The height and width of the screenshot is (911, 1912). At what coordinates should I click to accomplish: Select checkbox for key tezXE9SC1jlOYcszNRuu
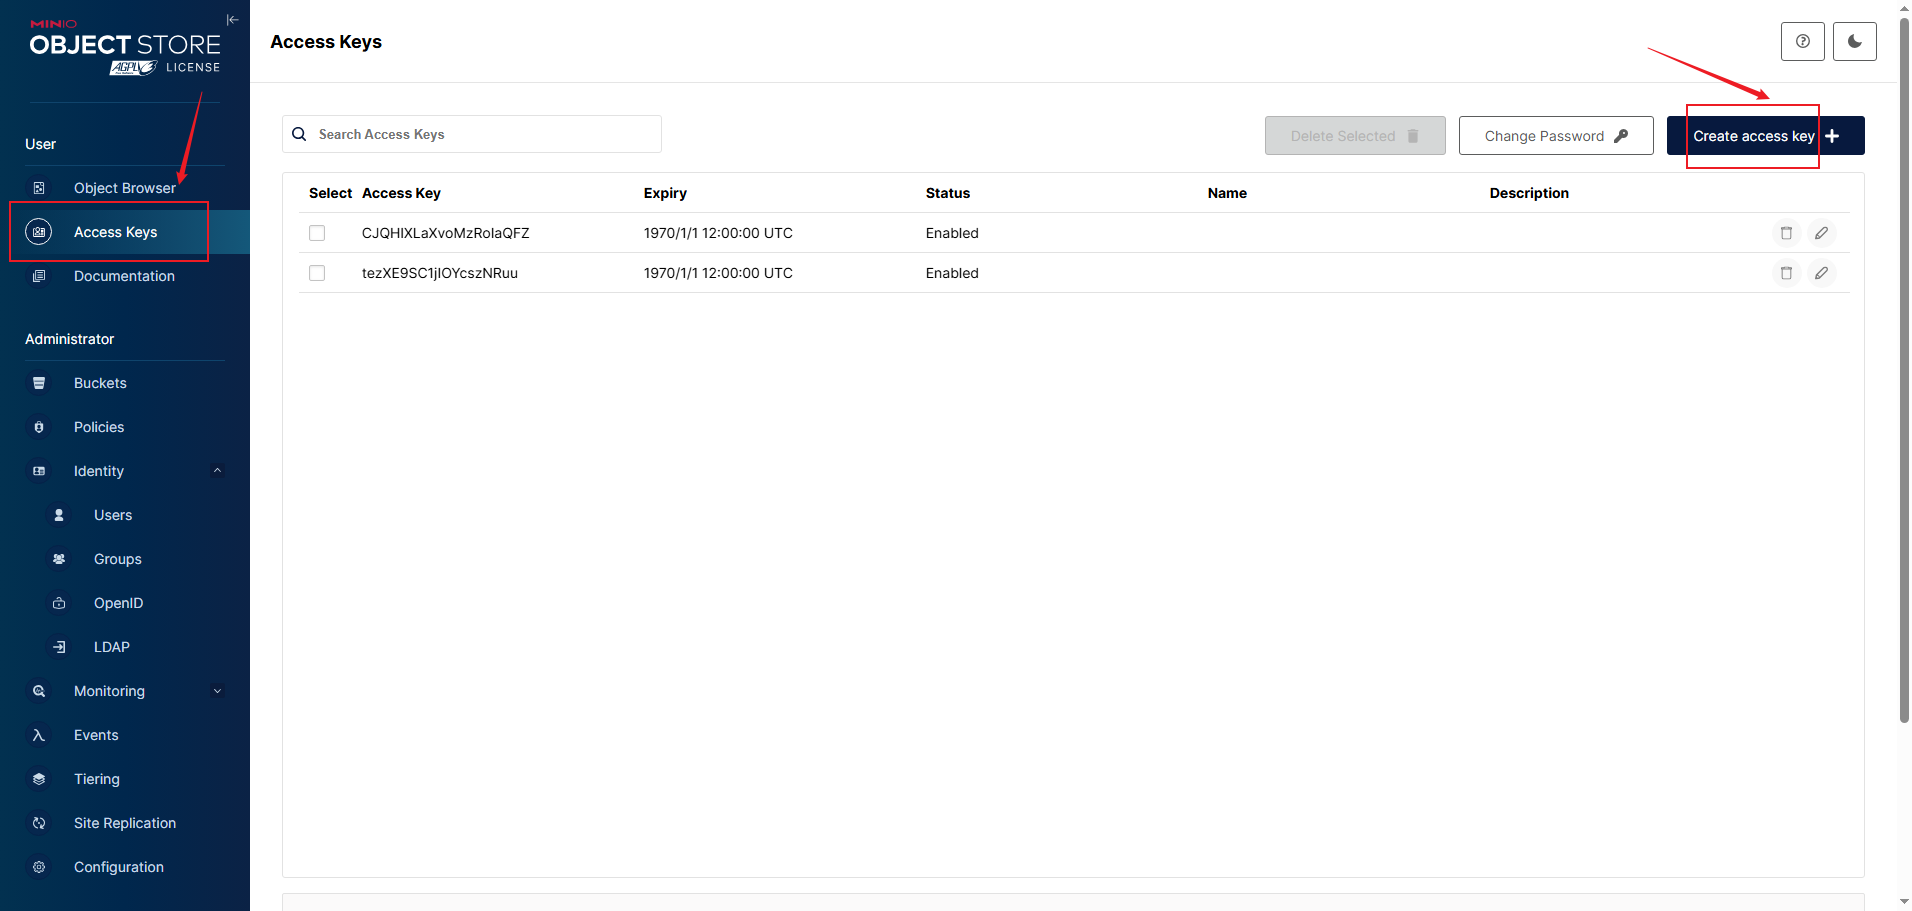[x=317, y=273]
